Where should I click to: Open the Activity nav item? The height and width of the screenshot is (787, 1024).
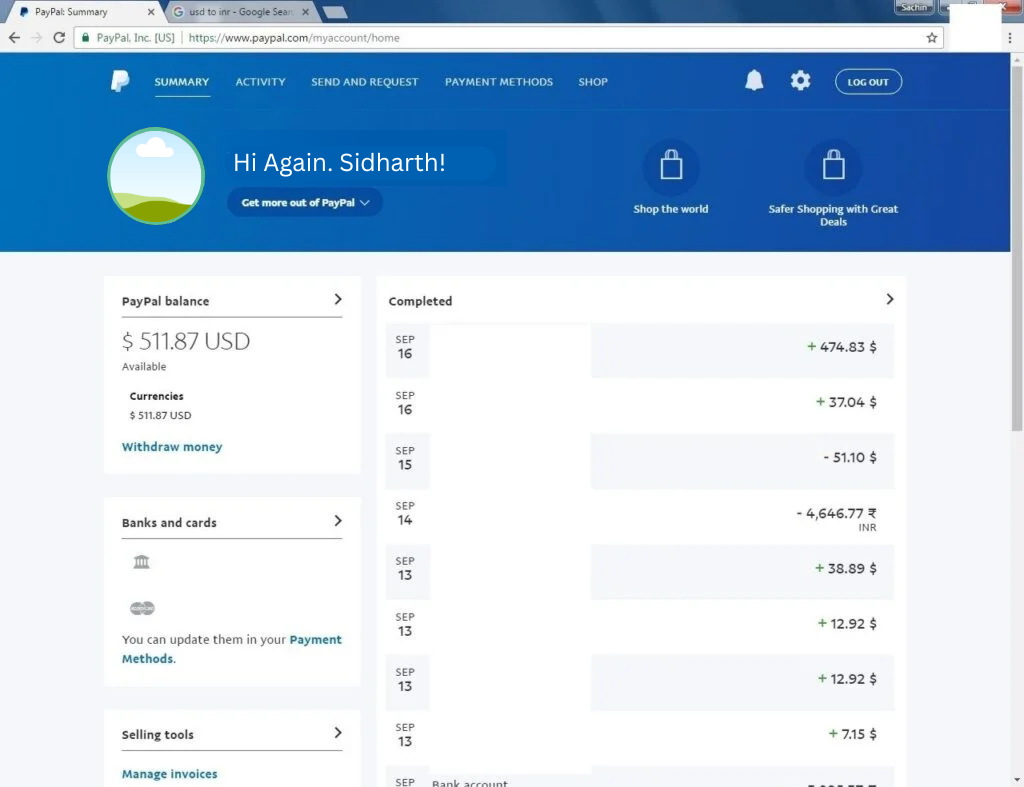coord(261,82)
